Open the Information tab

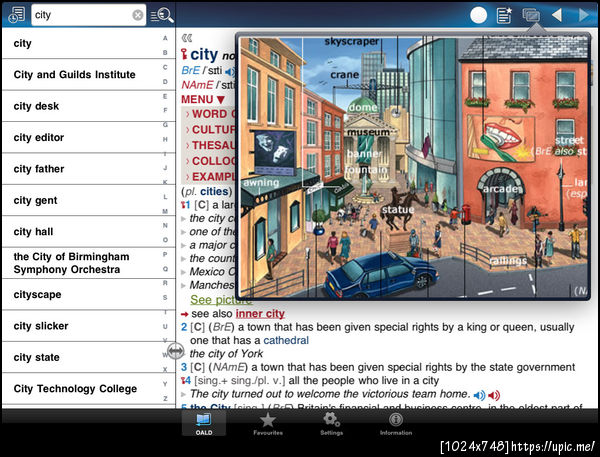coord(396,424)
